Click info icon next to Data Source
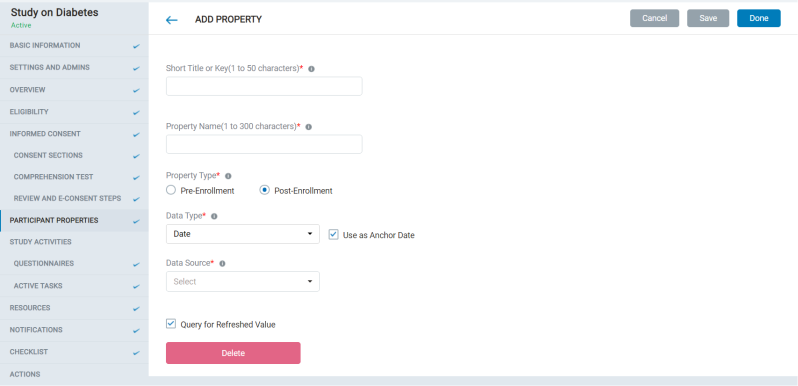 click(x=222, y=264)
